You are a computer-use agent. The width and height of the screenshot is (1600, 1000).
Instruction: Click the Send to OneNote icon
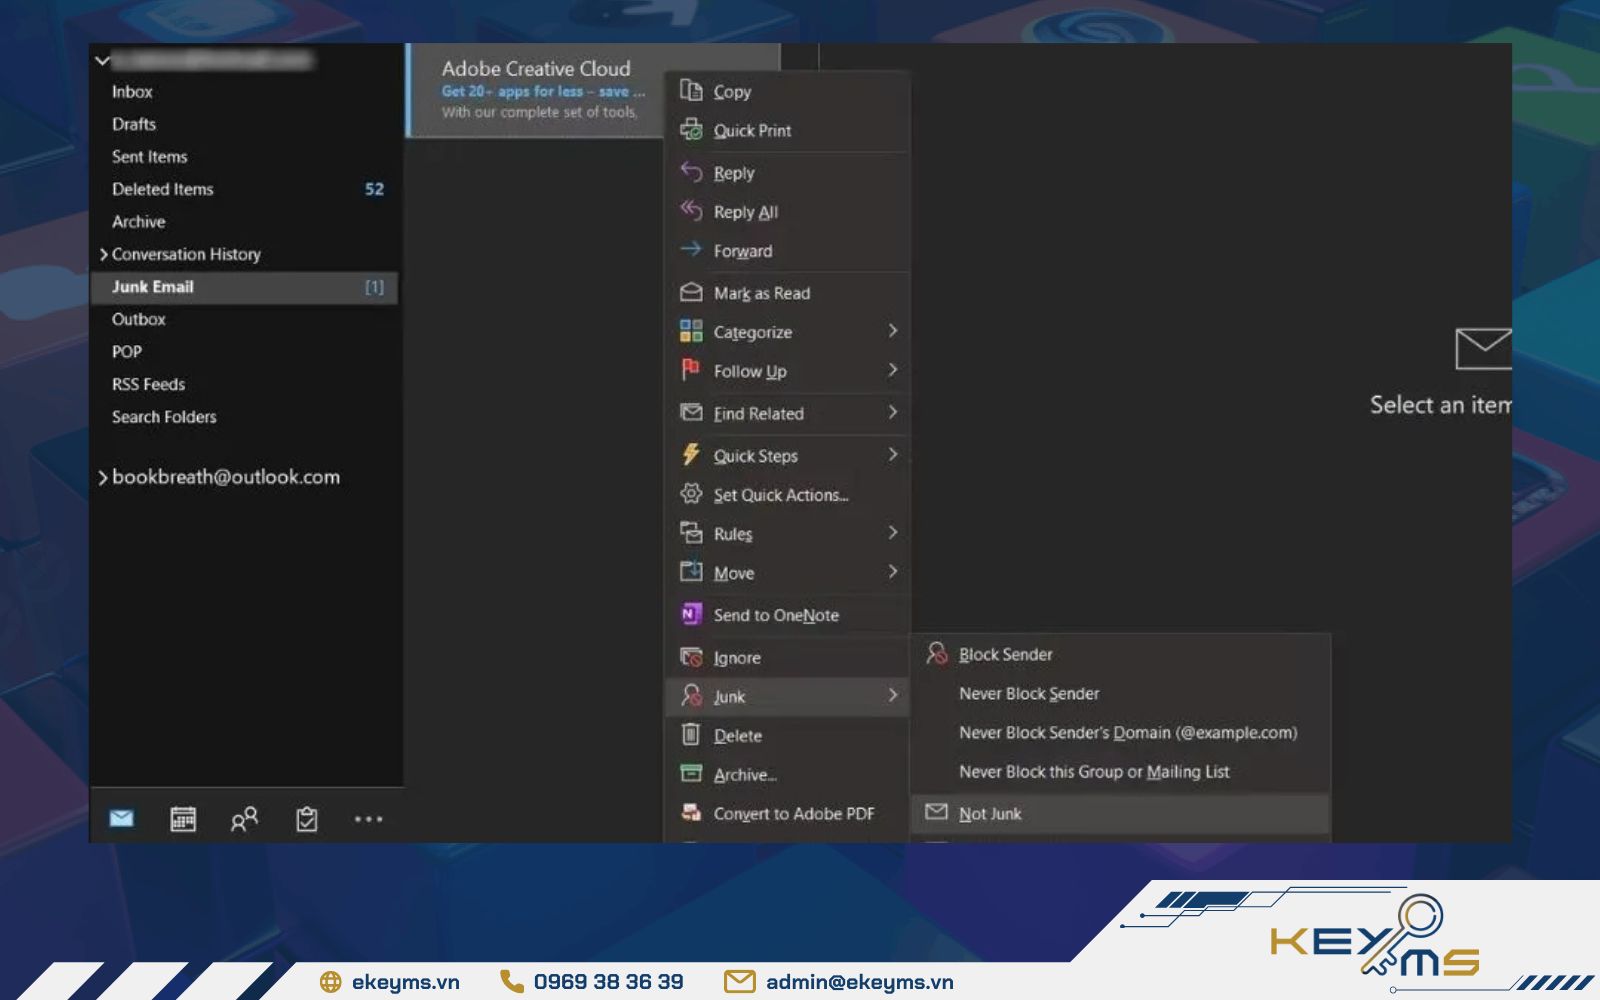pyautogui.click(x=691, y=615)
